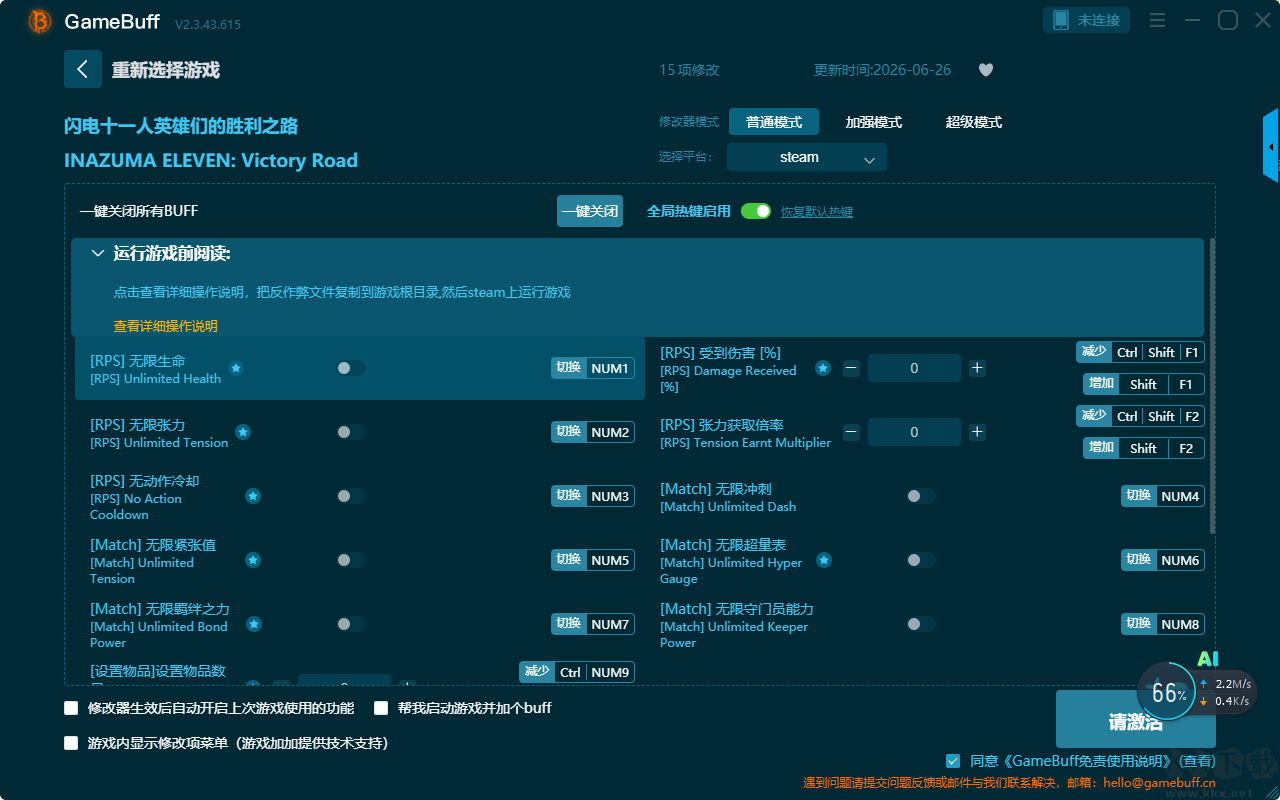Edit the 增加 Shift F1 hotkey
Screen dimensions: 1280x800
1144,384
